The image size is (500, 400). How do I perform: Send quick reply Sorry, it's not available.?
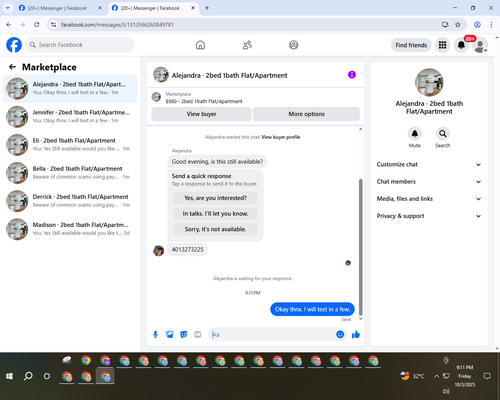(x=215, y=229)
